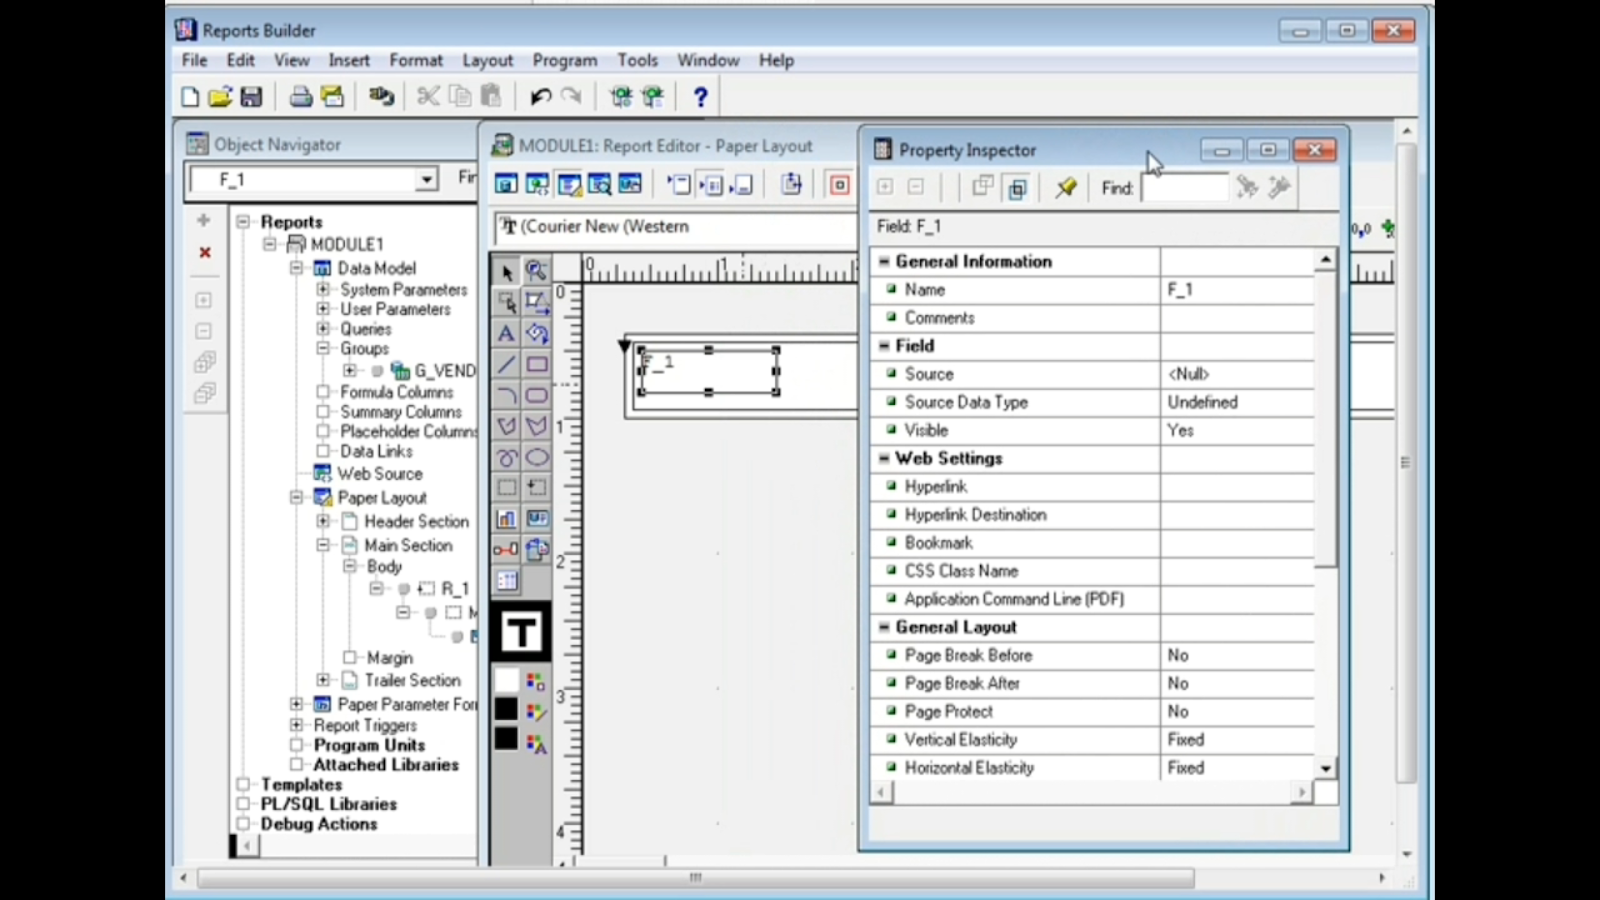Click the Undo toolbar button
The height and width of the screenshot is (900, 1600).
[x=539, y=96]
